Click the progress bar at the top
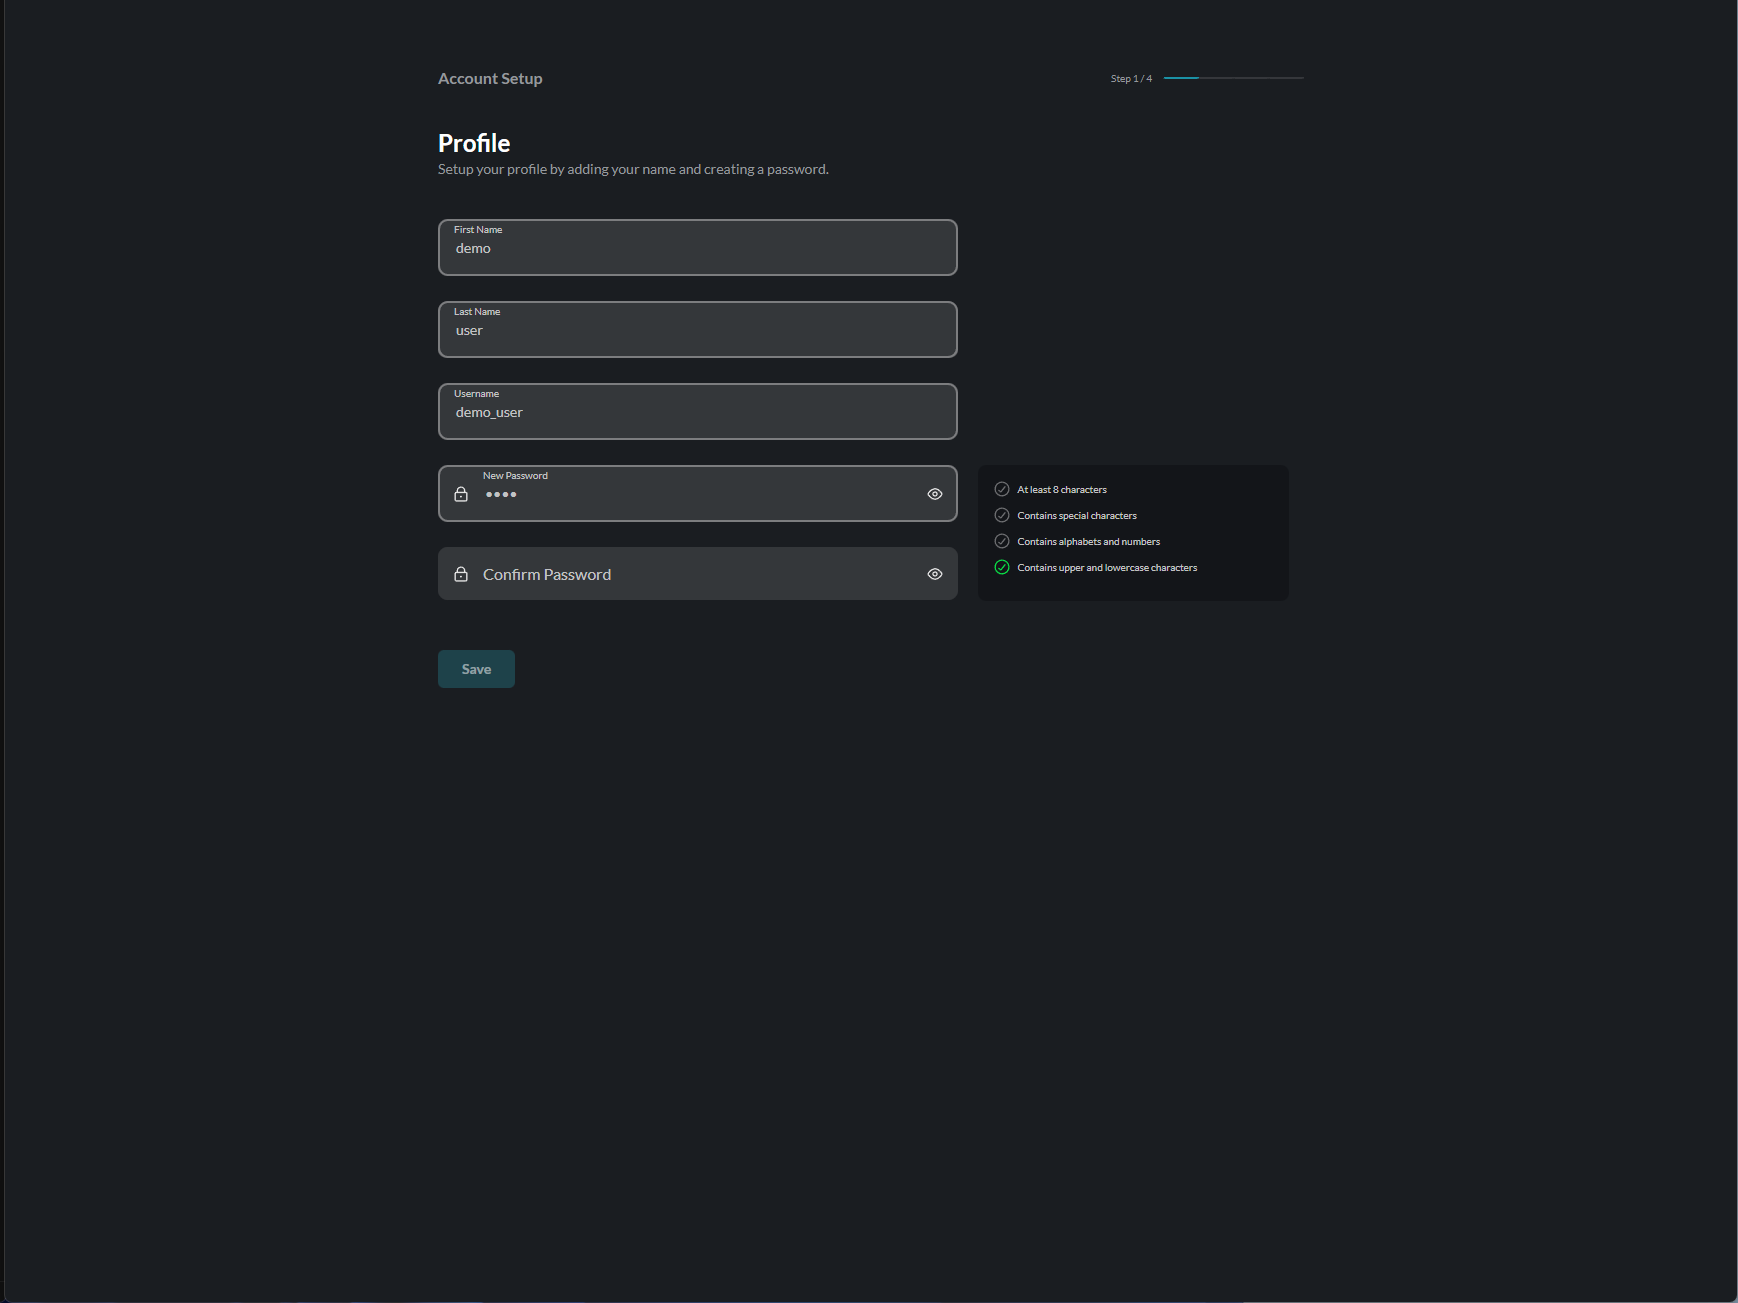Image resolution: width=1738 pixels, height=1303 pixels. pyautogui.click(x=1234, y=78)
